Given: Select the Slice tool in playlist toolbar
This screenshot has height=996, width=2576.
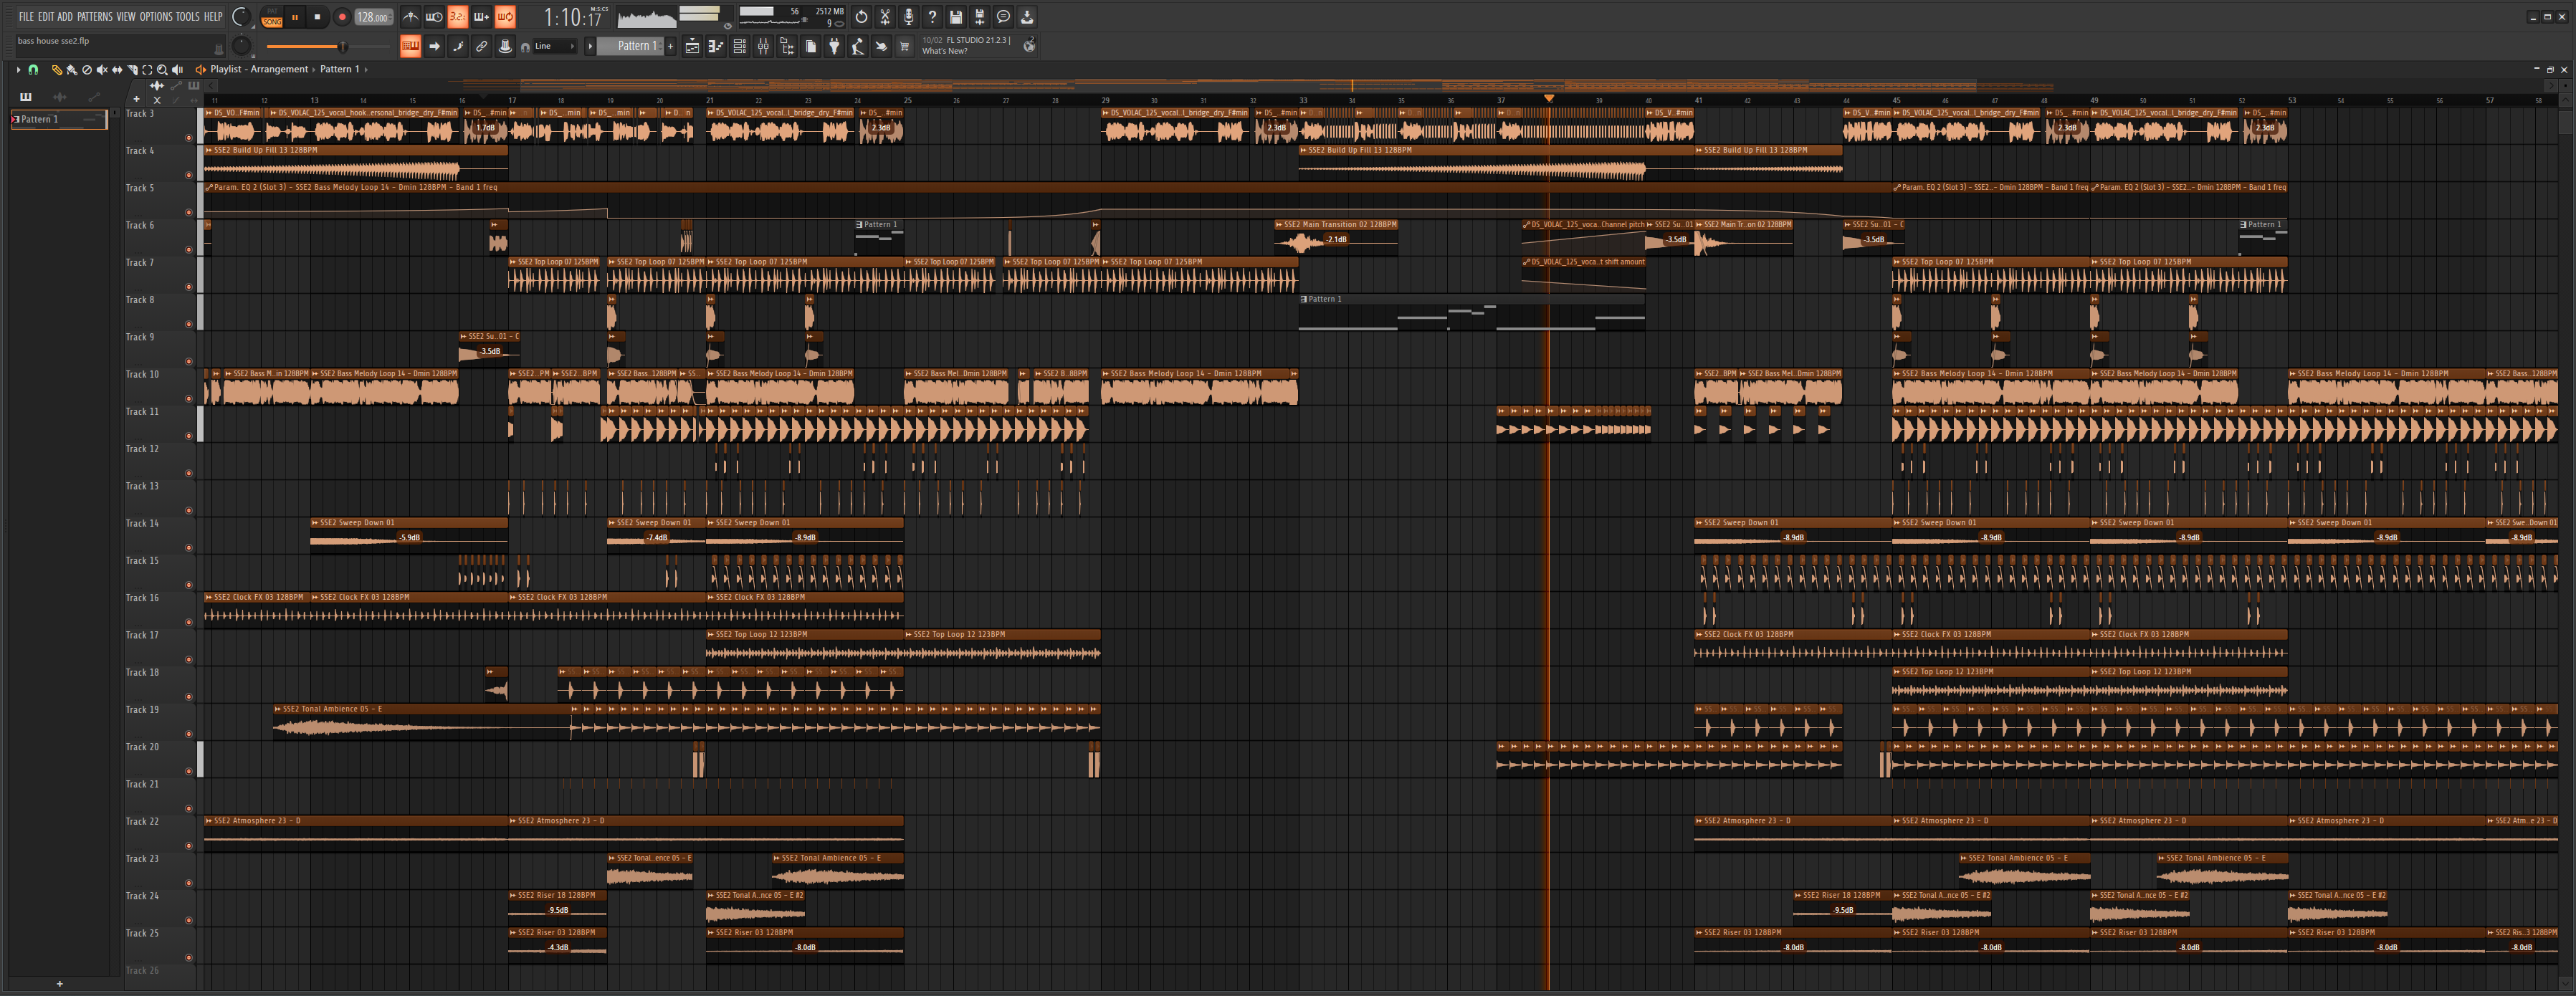Looking at the screenshot, I should tap(132, 69).
